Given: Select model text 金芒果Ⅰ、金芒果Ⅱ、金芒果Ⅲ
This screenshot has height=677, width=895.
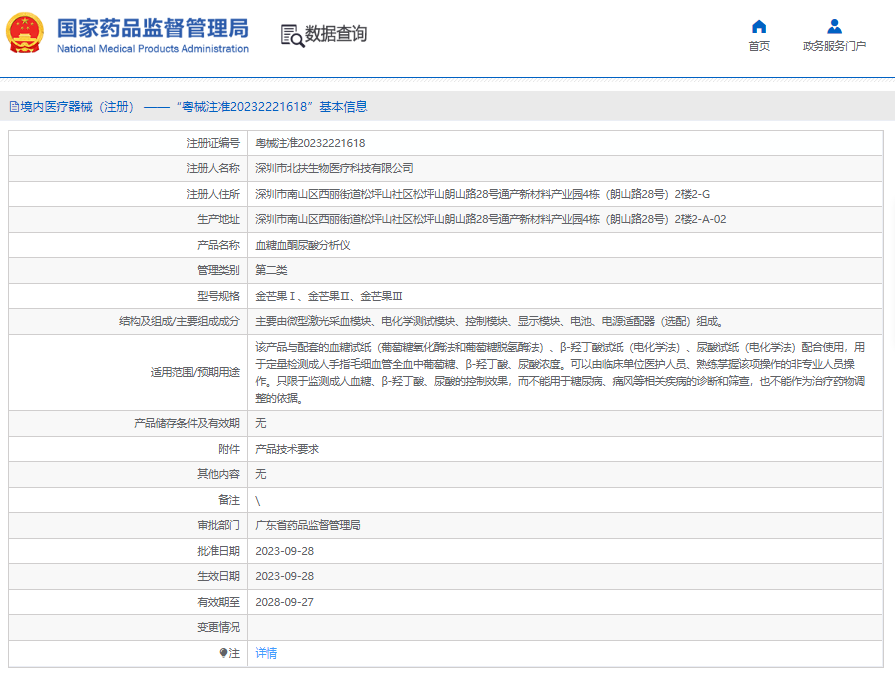Looking at the screenshot, I should [x=329, y=296].
